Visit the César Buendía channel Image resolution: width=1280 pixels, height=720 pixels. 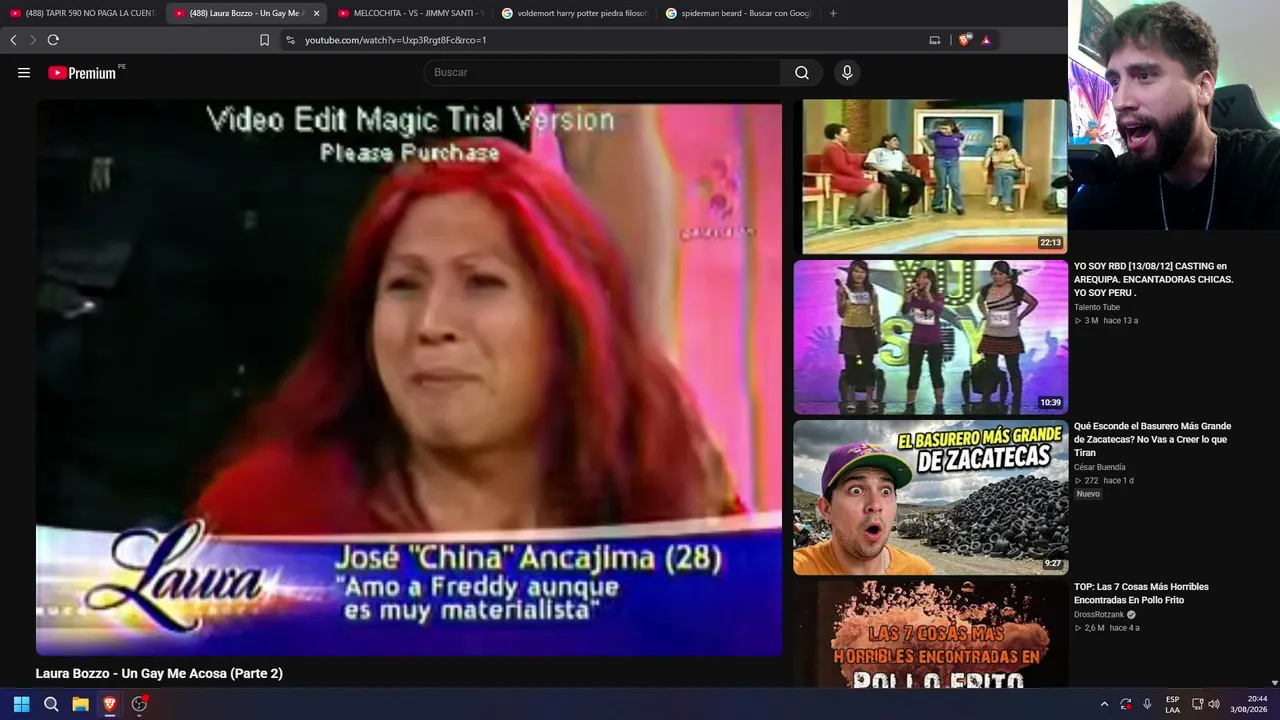(1100, 467)
